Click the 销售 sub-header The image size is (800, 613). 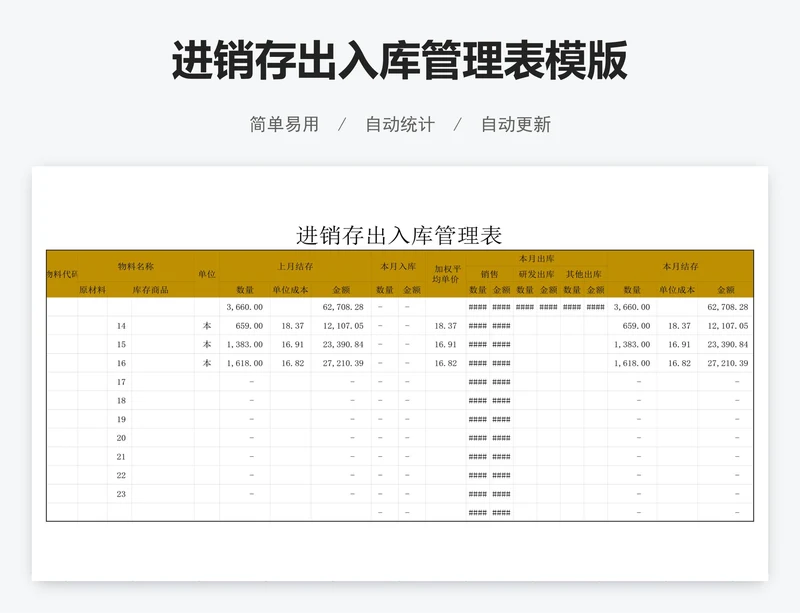coord(489,274)
